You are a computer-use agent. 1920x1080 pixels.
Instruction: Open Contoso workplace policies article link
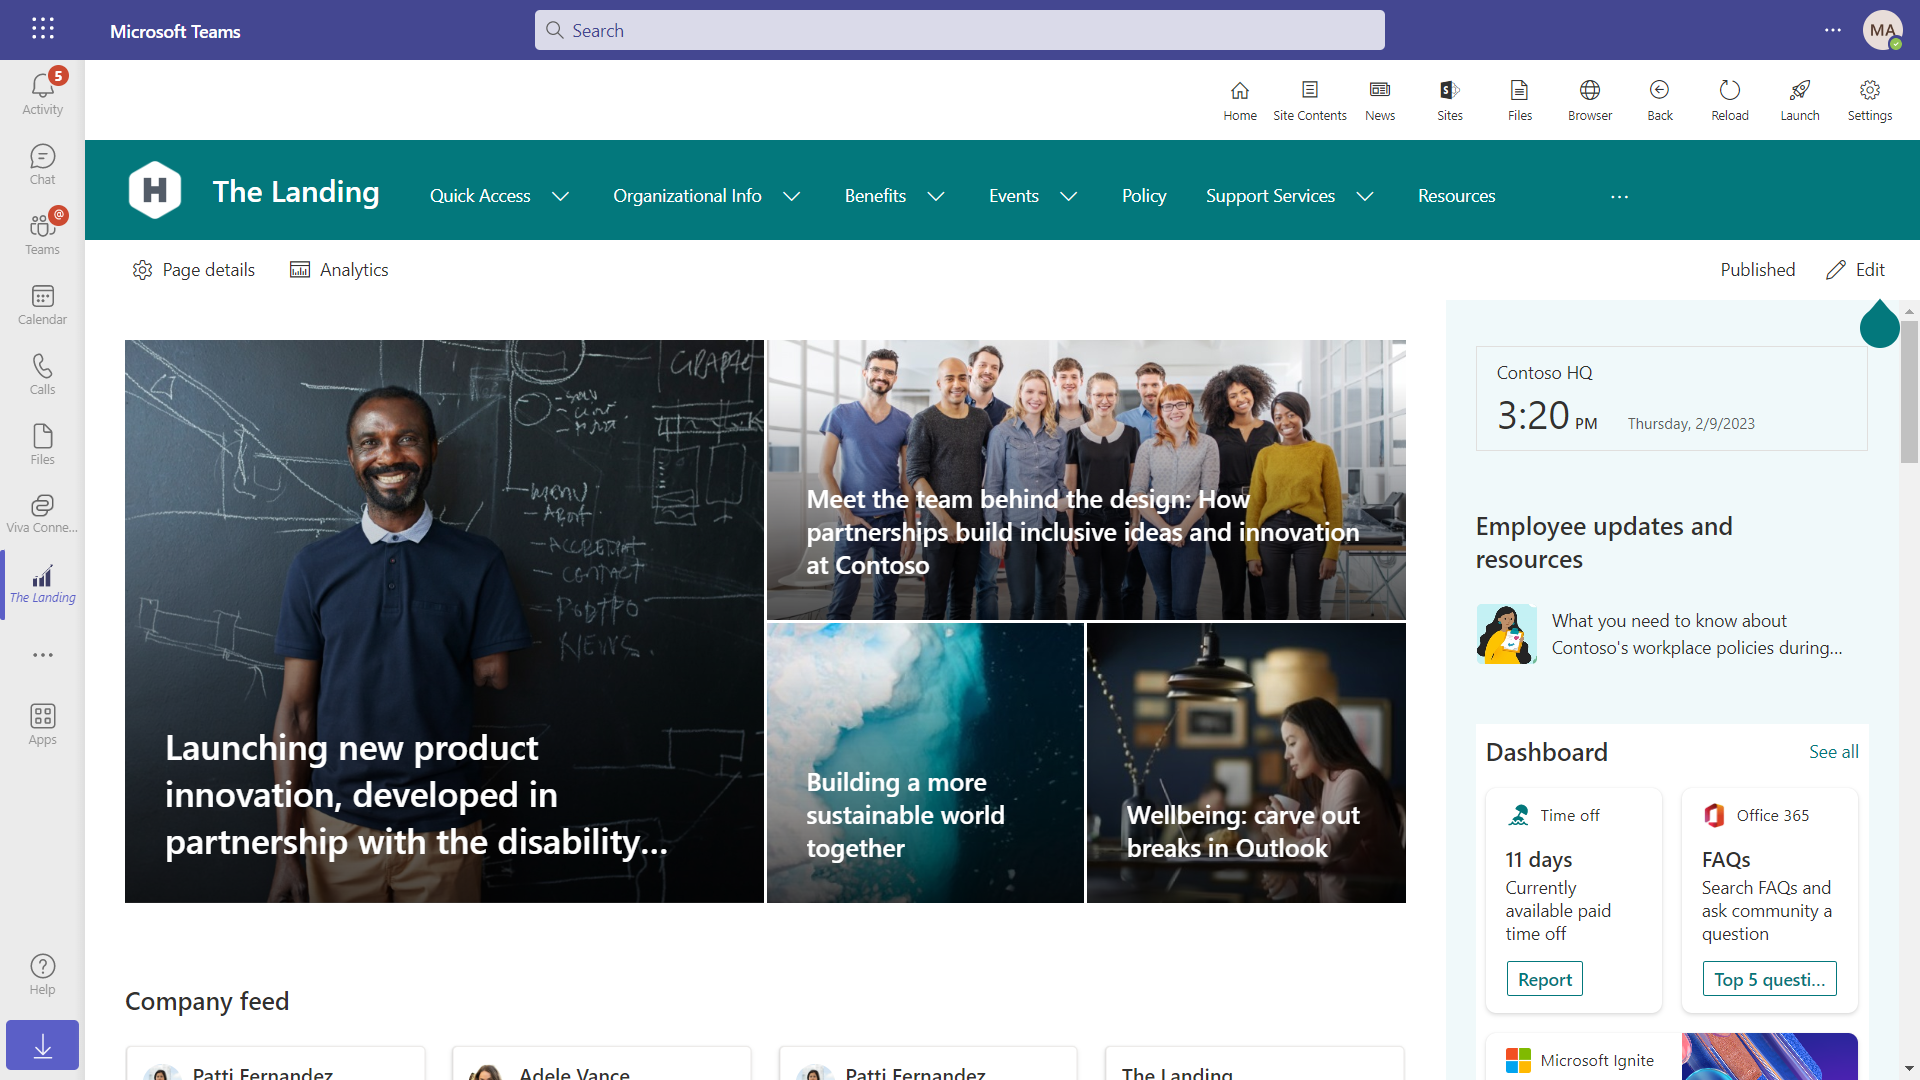coord(1696,634)
